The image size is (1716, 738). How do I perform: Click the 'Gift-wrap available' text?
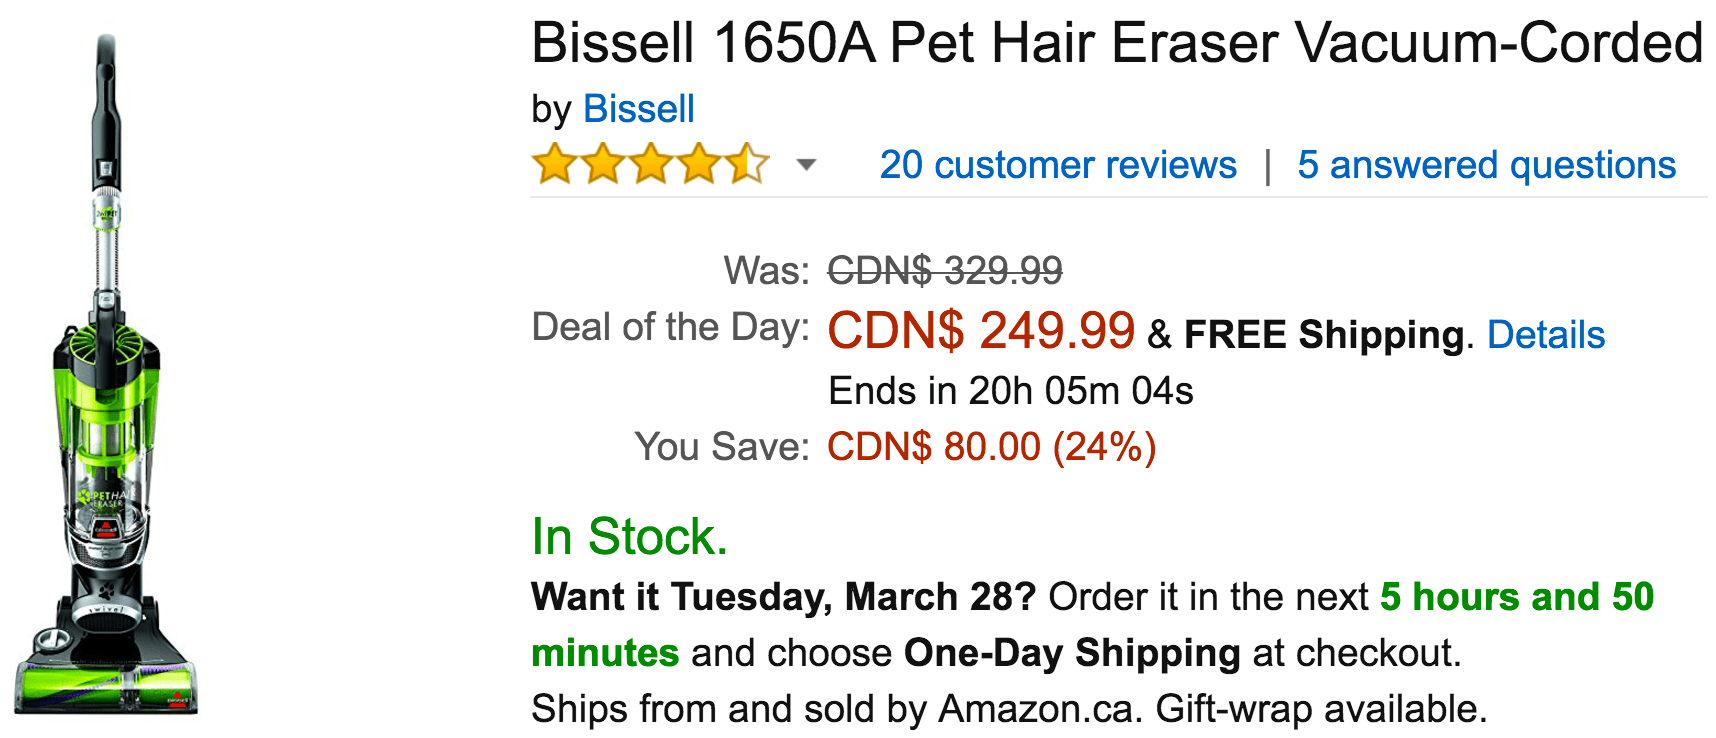1320,709
